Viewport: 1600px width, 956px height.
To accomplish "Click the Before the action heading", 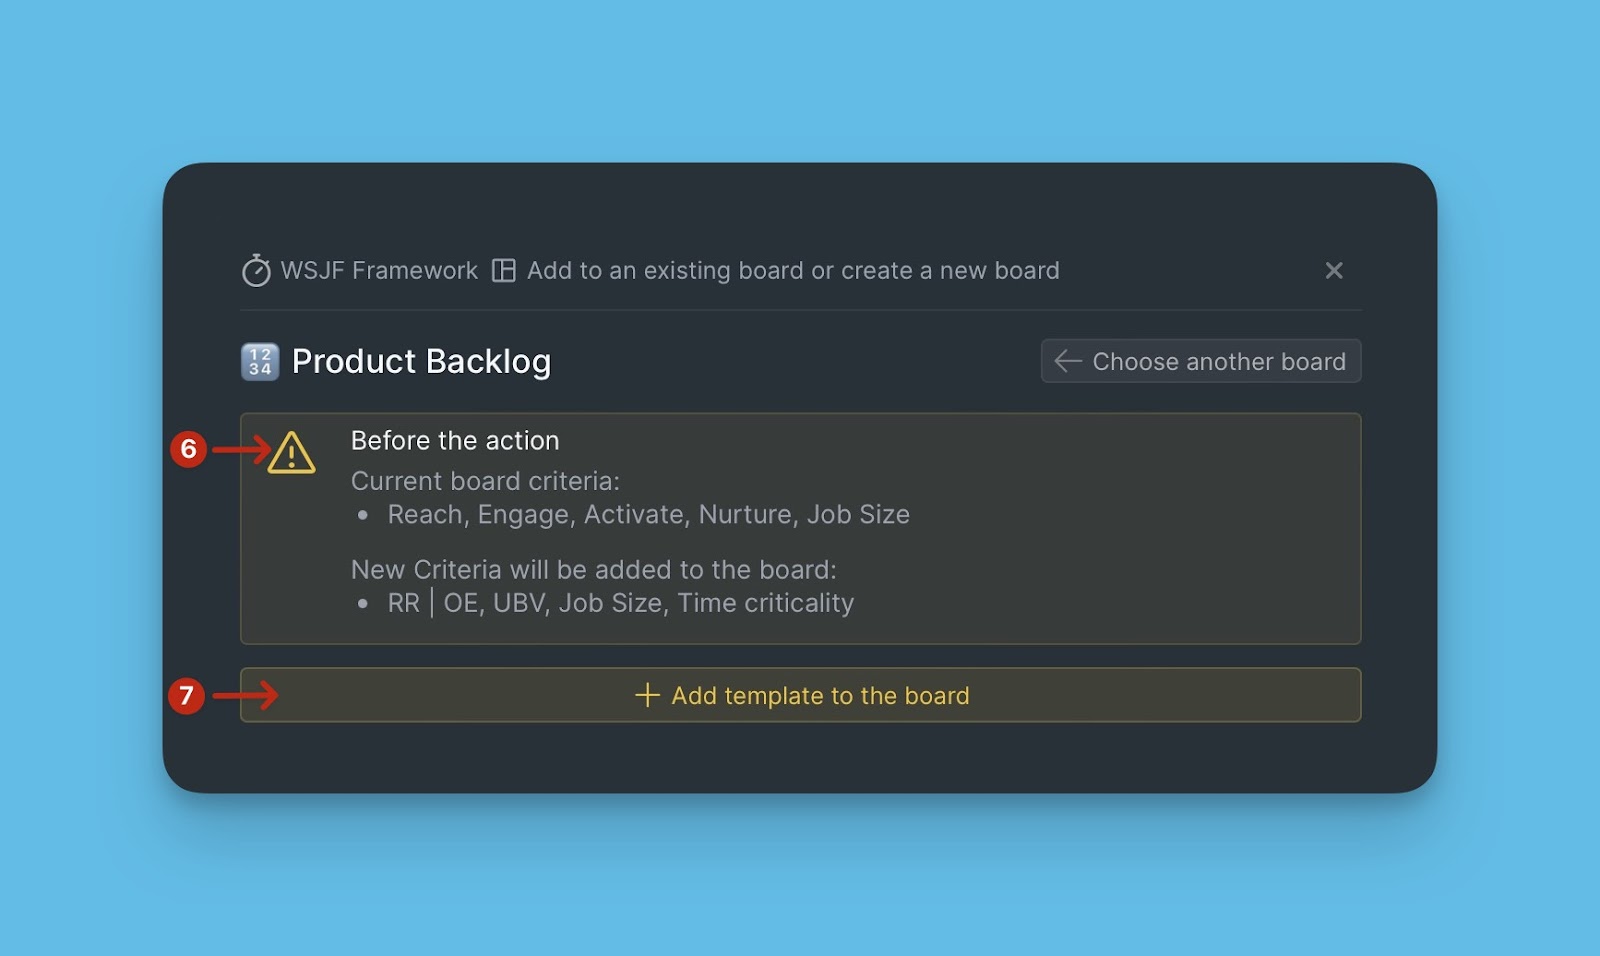I will 455,441.
